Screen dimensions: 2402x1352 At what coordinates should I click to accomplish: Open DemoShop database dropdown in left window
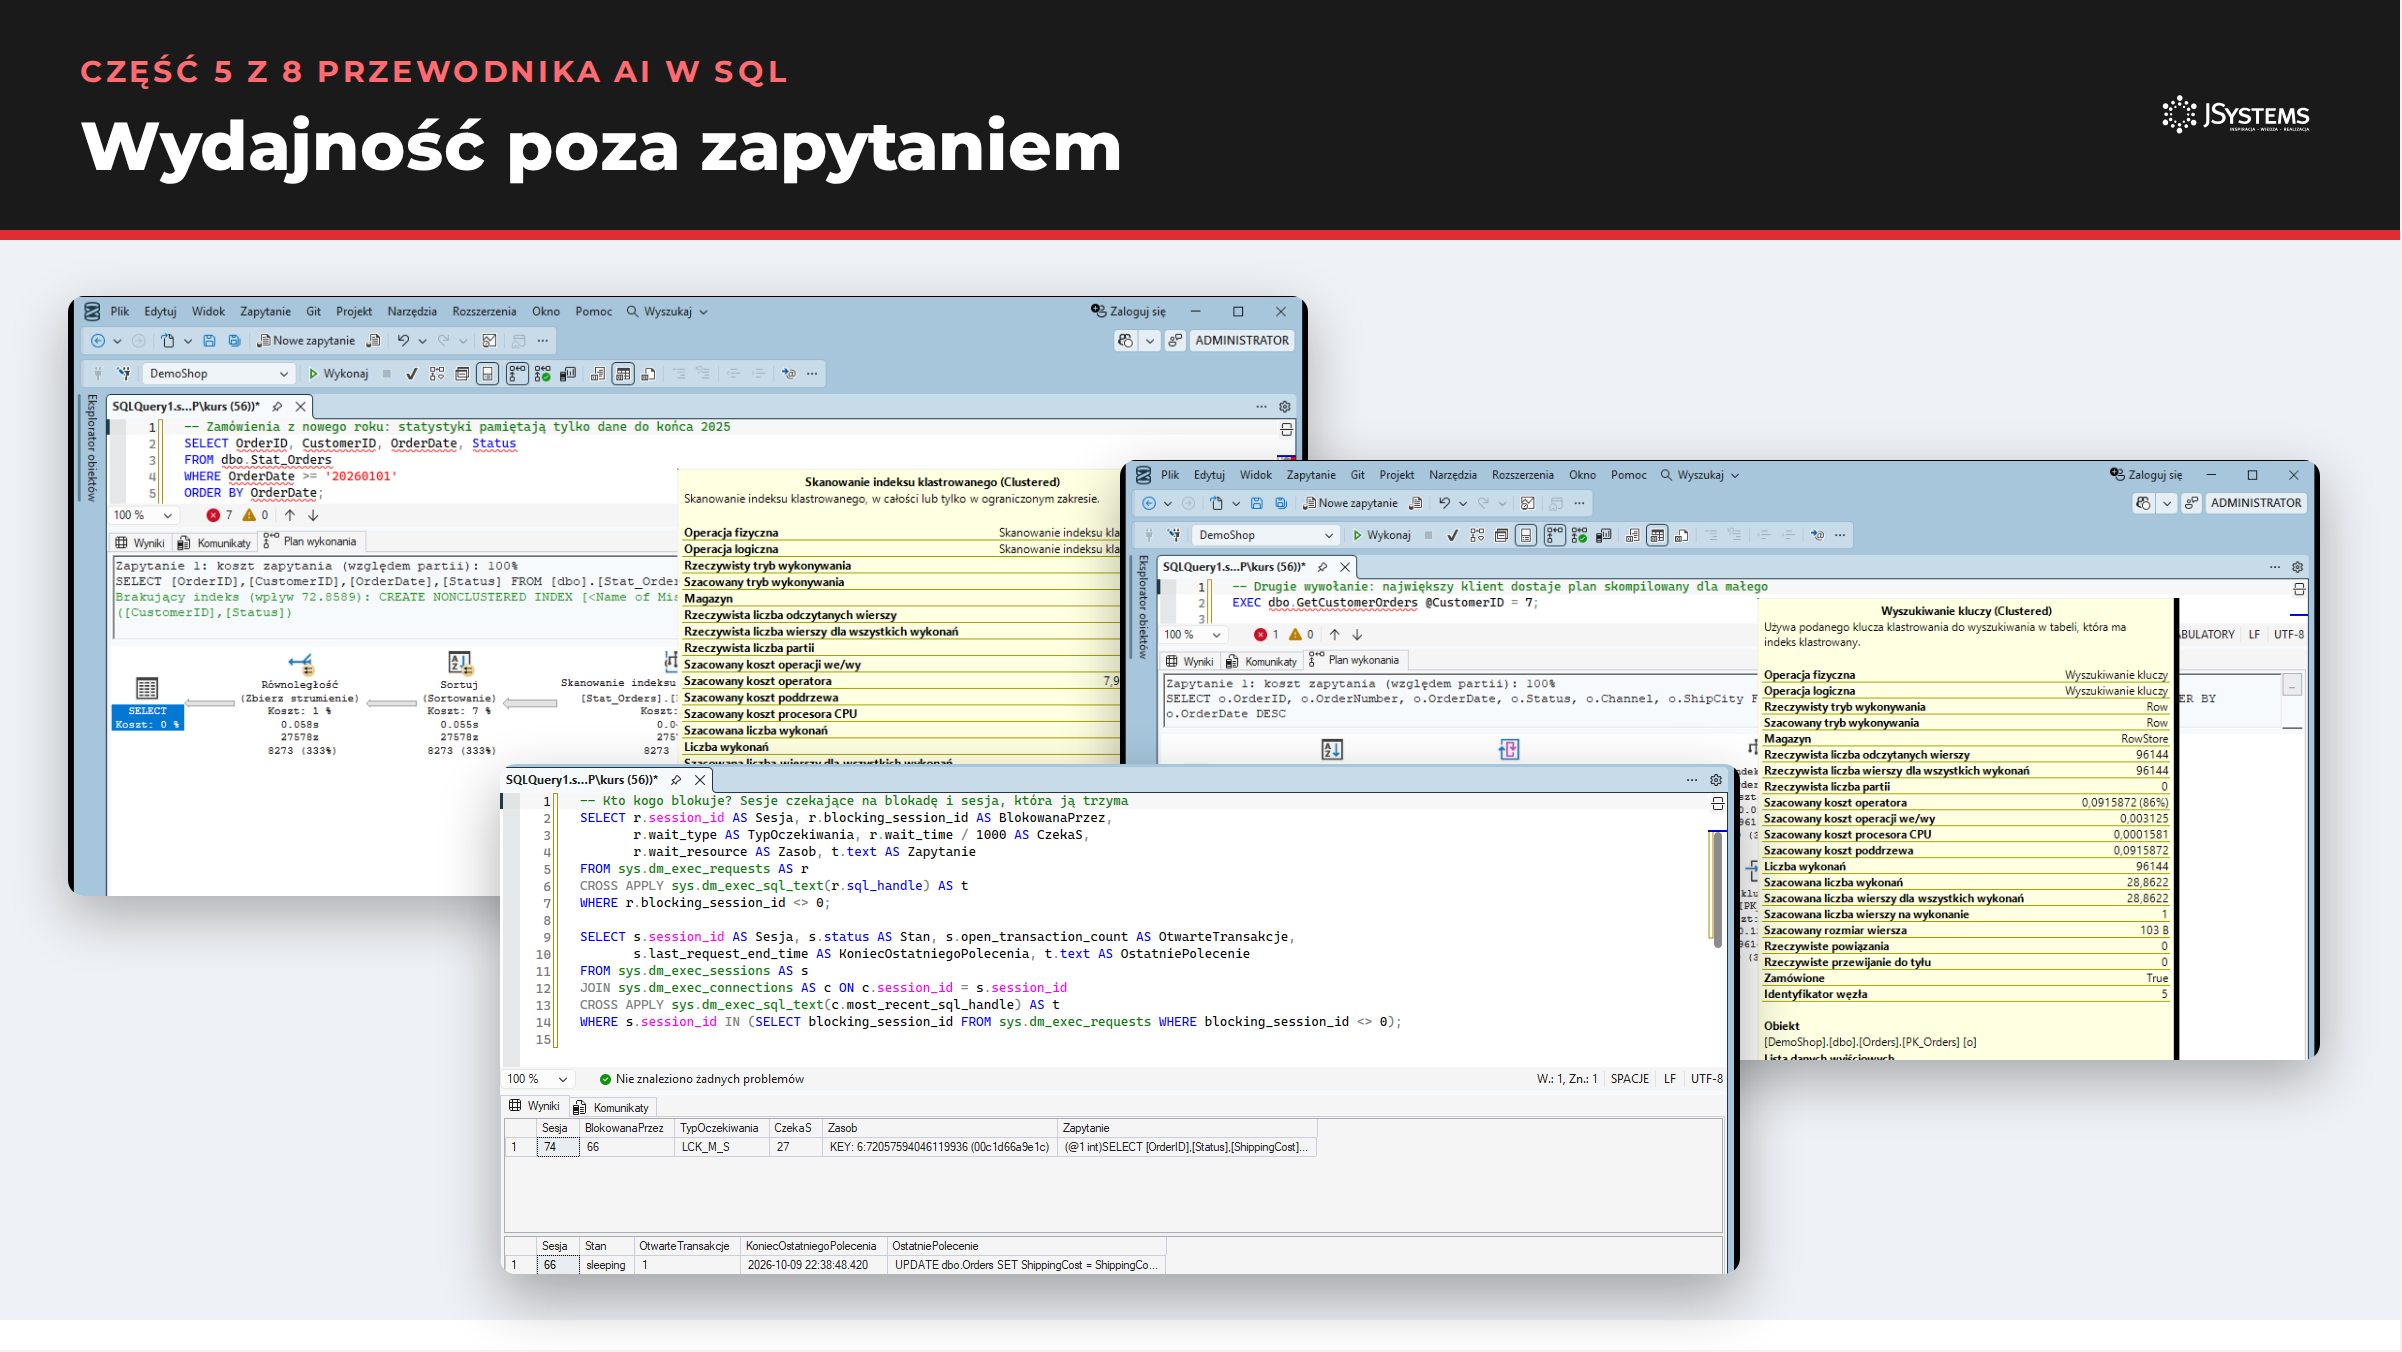[x=218, y=374]
